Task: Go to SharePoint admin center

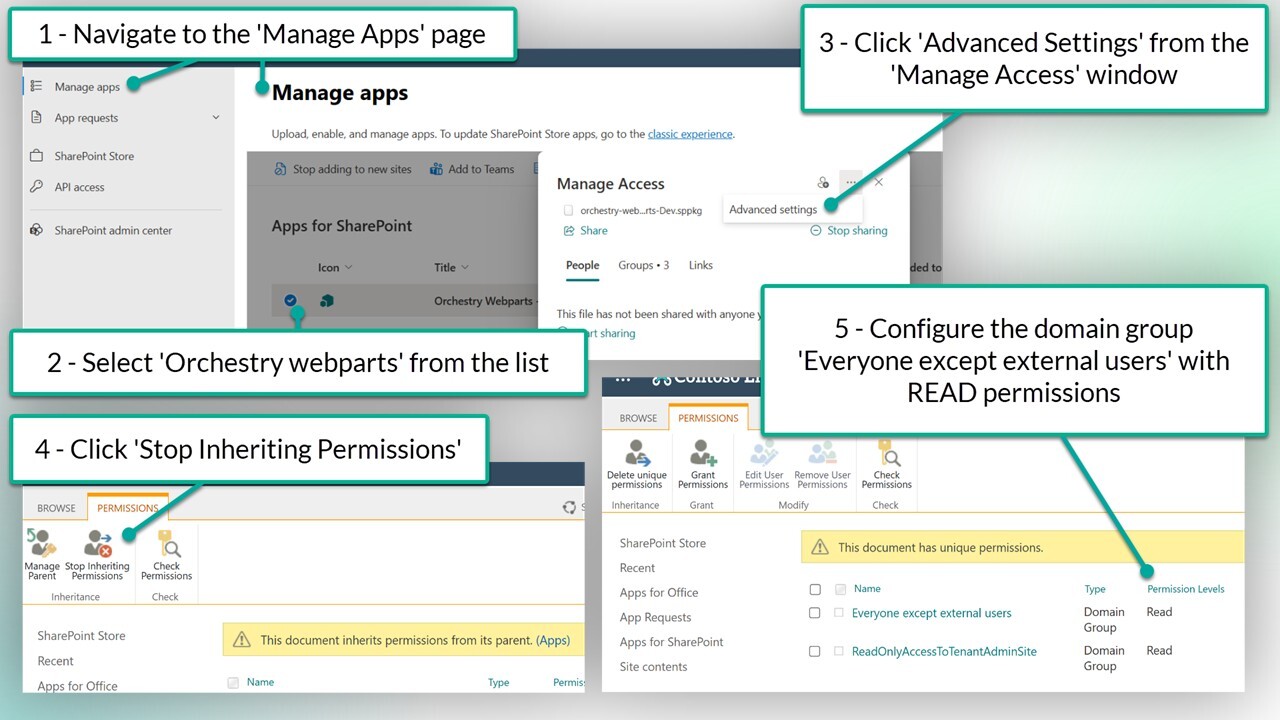Action: 113,230
